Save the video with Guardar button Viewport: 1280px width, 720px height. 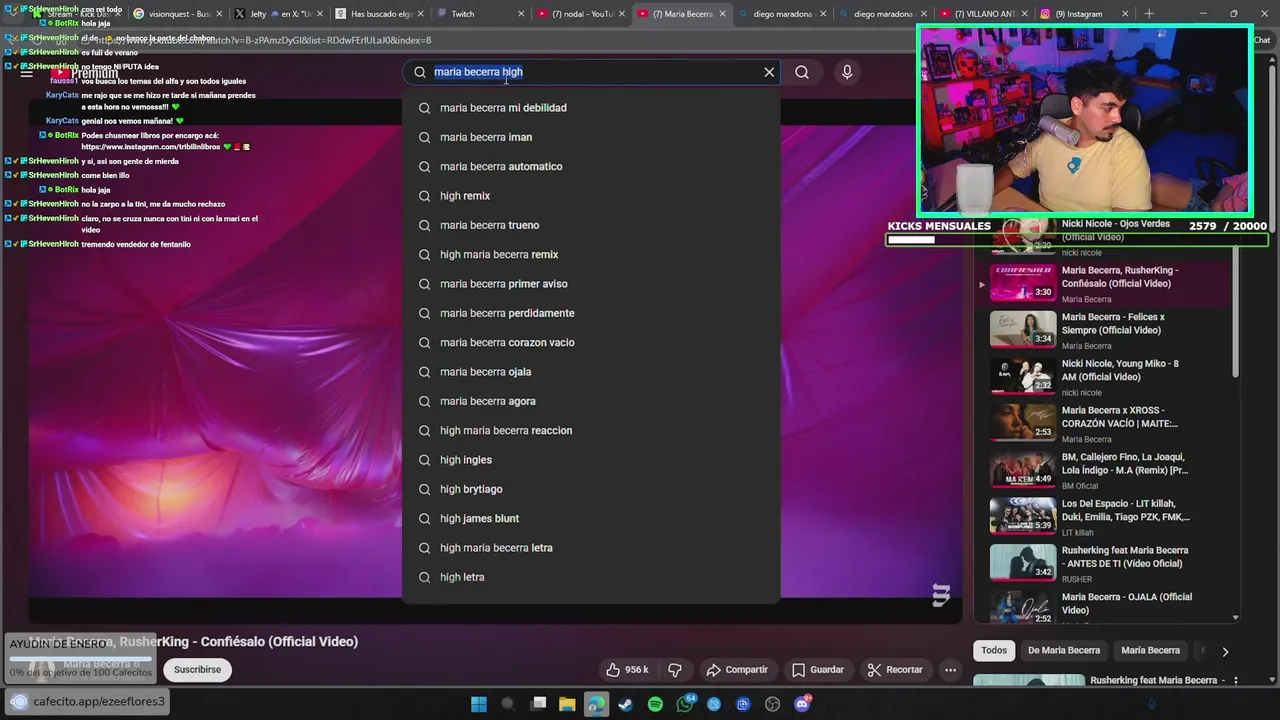[x=818, y=669]
